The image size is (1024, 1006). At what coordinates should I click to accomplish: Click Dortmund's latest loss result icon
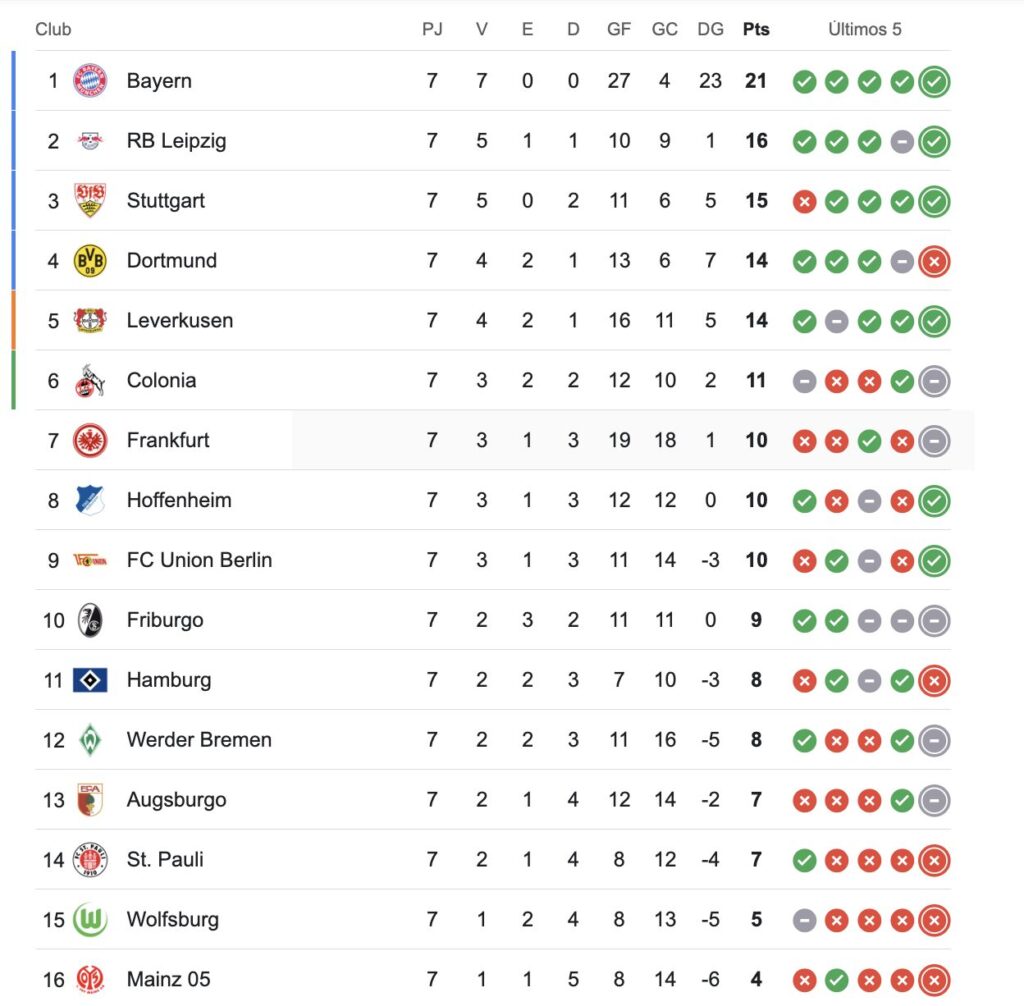934,261
